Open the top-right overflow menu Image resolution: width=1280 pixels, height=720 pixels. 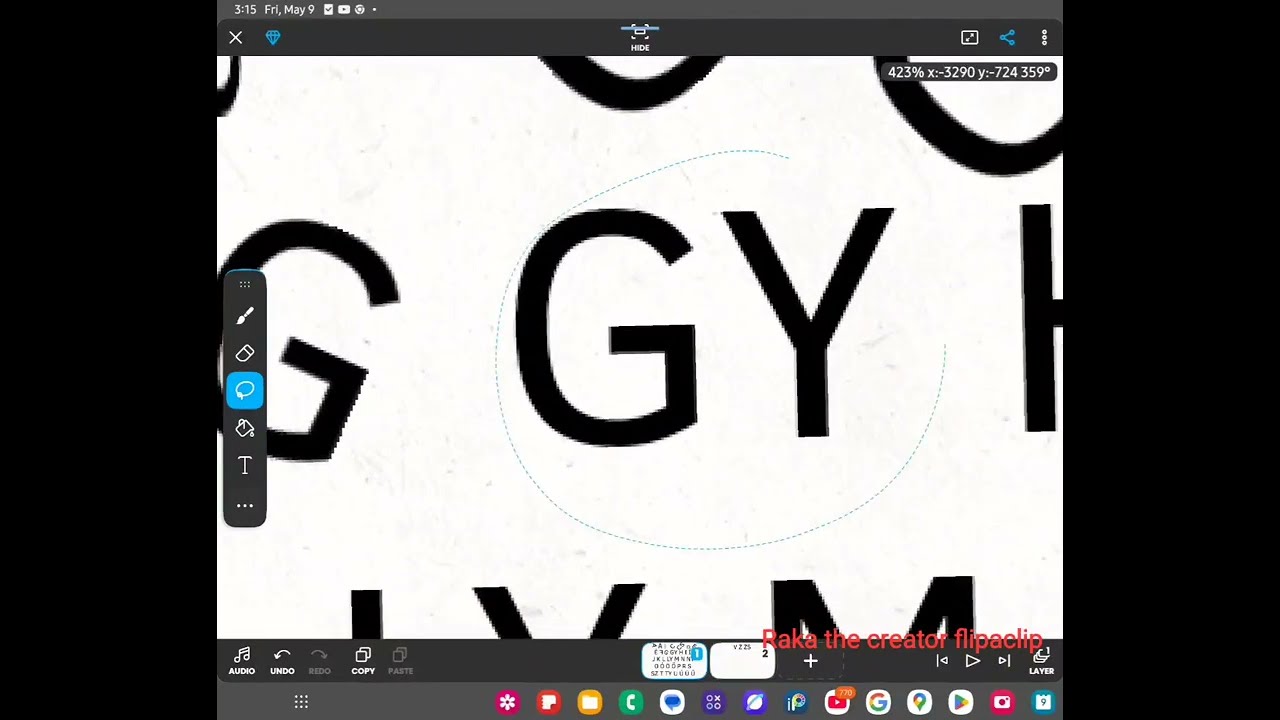(x=1044, y=37)
